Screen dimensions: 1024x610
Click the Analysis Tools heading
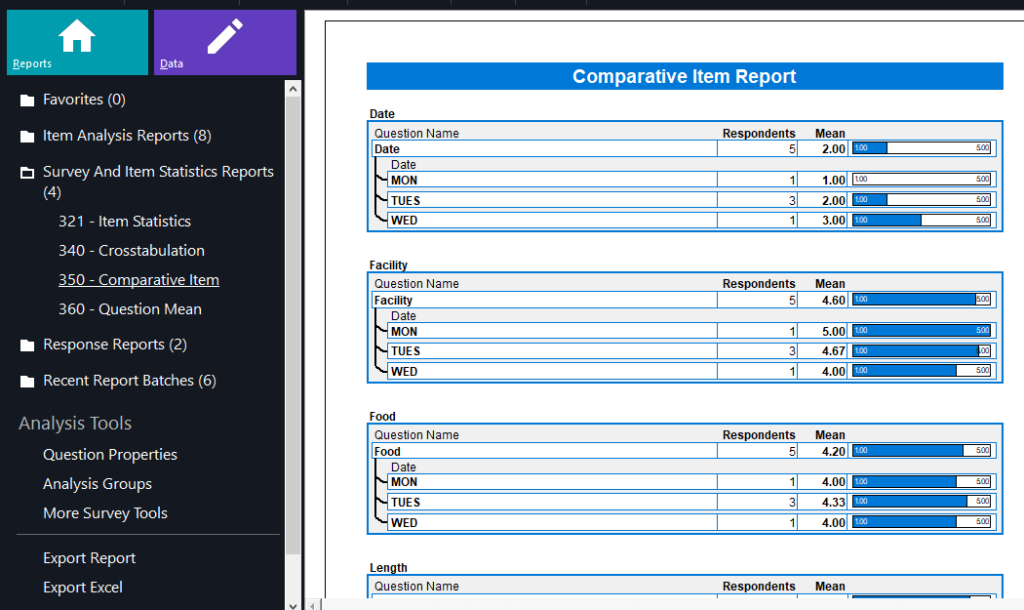point(75,423)
